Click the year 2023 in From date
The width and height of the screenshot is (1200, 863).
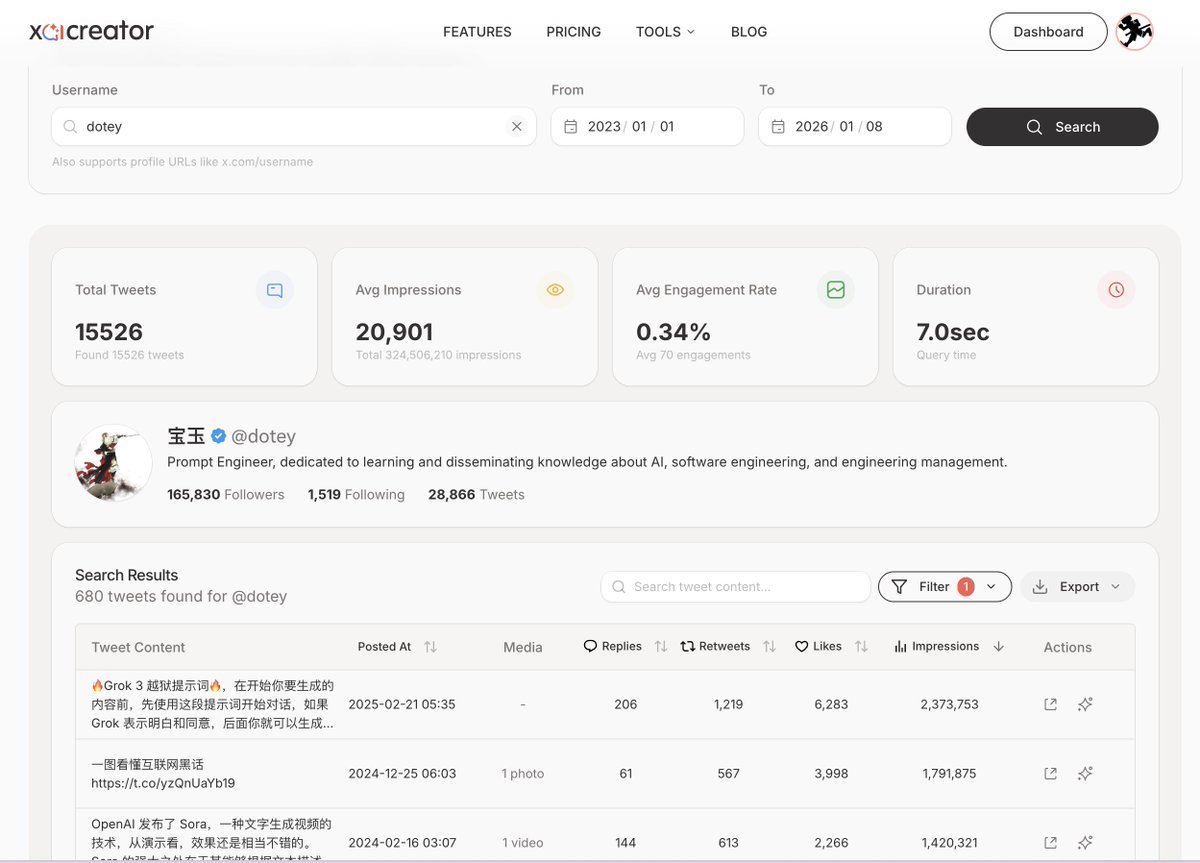[604, 127]
